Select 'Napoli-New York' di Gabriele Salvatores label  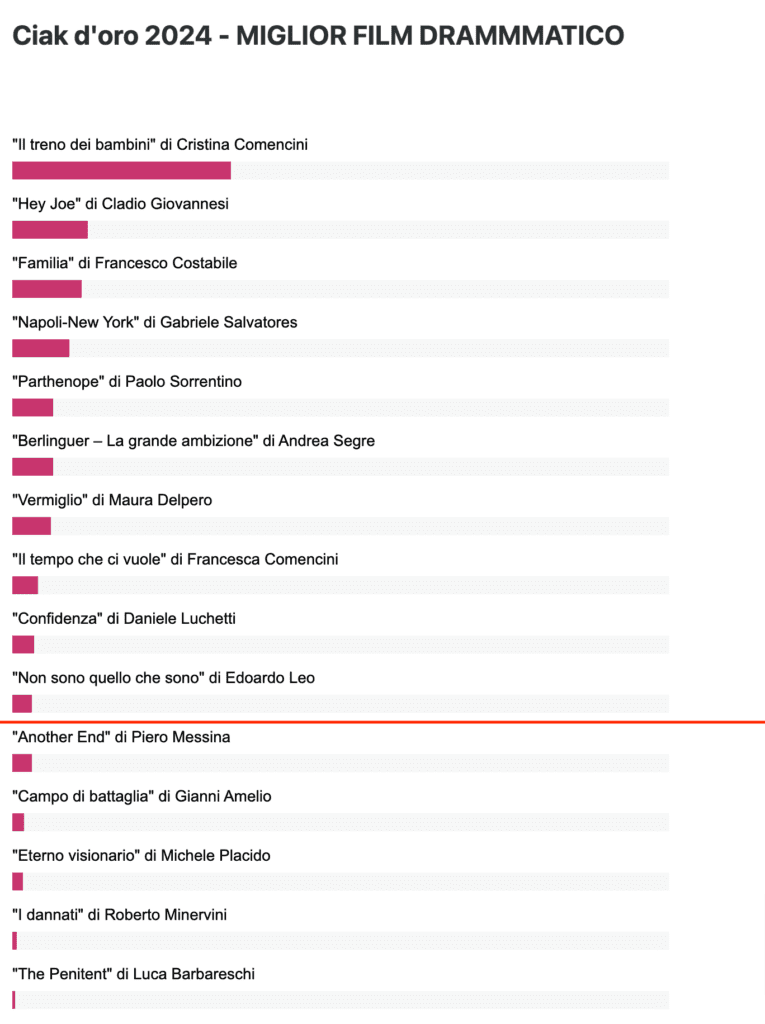point(155,322)
